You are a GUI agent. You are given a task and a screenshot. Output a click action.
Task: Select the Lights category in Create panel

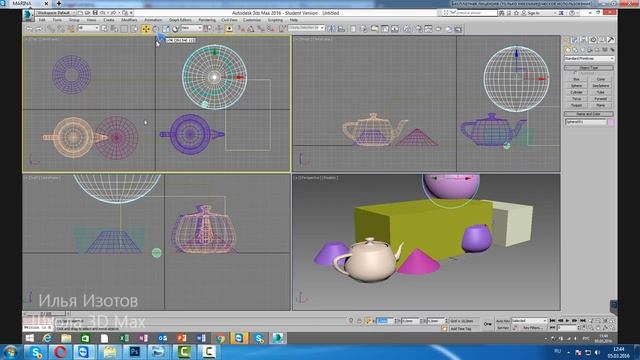[x=582, y=50]
